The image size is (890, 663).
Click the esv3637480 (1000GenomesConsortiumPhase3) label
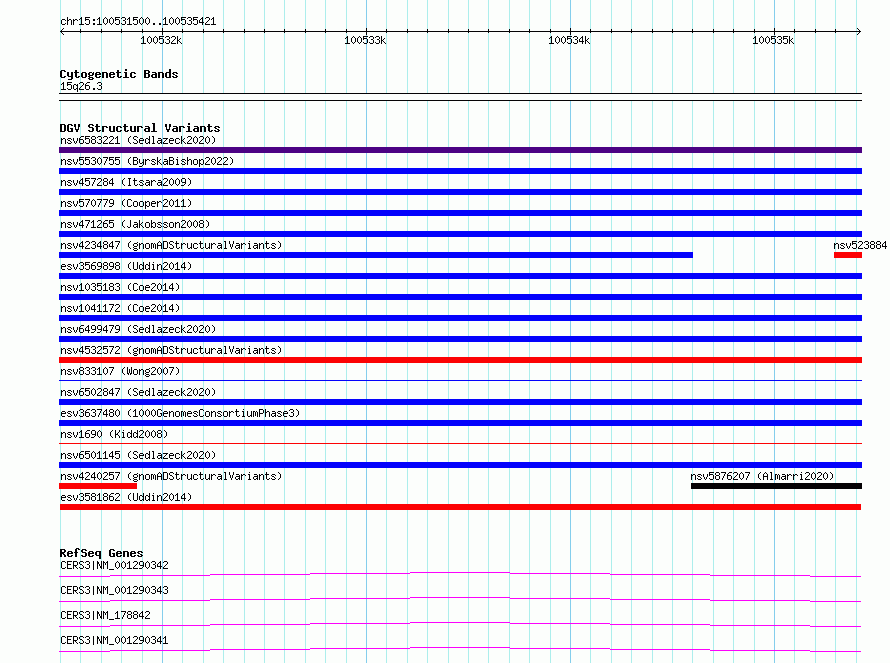[x=179, y=413]
